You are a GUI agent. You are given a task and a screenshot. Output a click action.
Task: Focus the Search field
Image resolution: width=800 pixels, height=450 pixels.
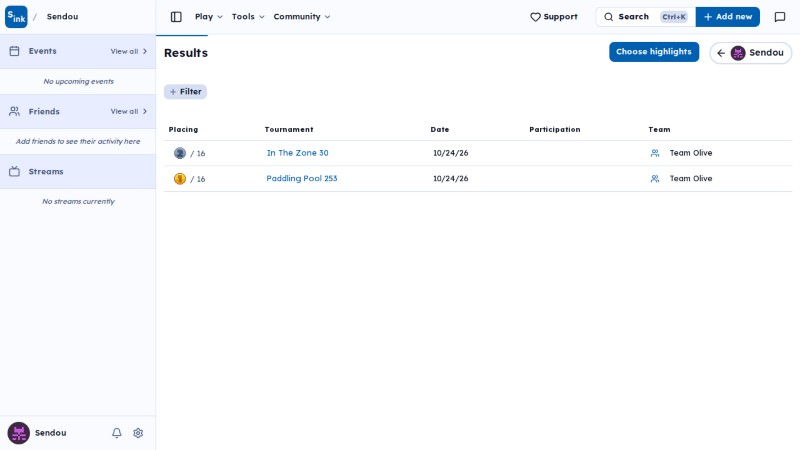645,17
